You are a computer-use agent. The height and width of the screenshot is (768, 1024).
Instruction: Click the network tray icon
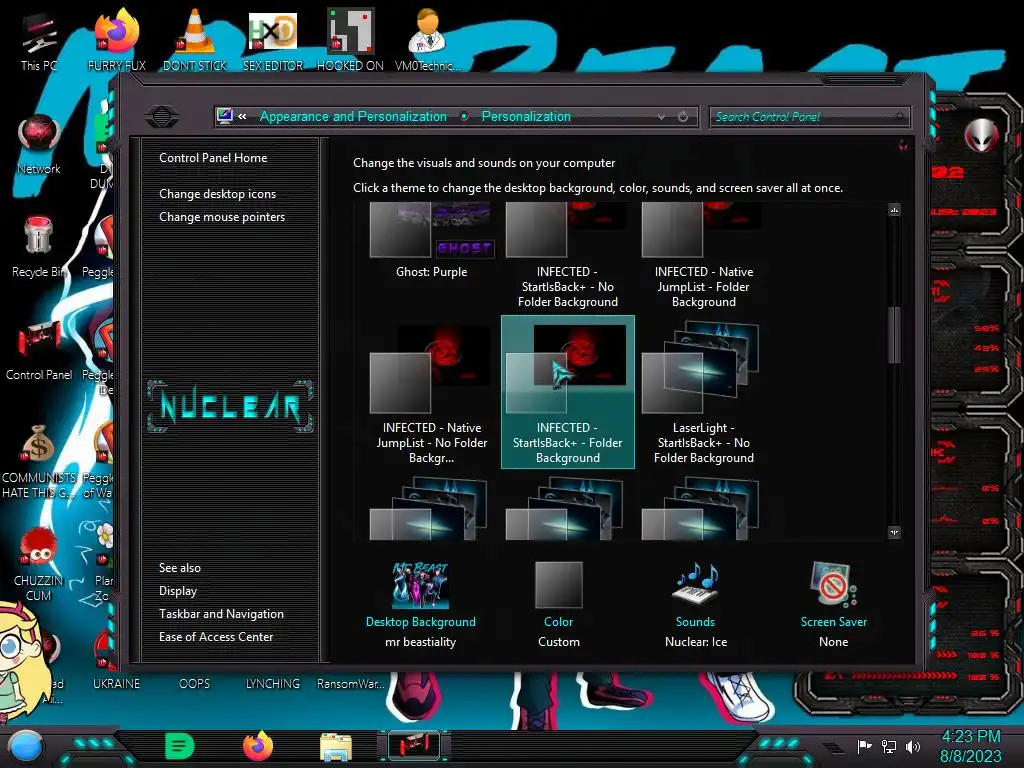coord(889,746)
